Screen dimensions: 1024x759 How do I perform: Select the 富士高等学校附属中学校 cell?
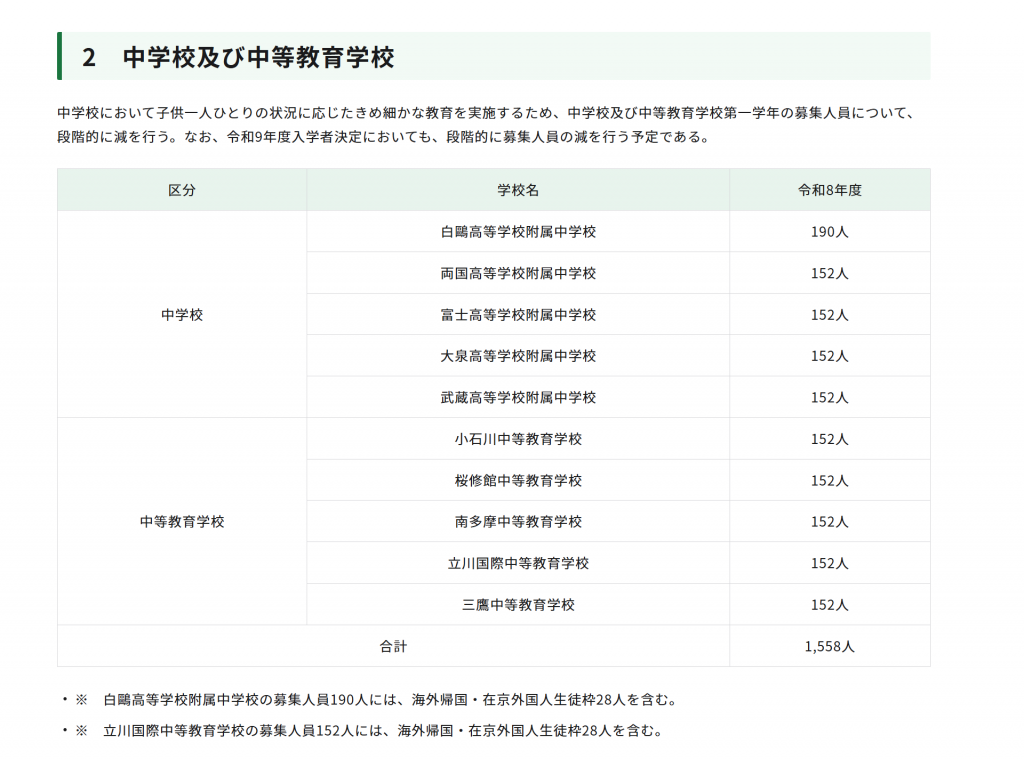(x=520, y=314)
